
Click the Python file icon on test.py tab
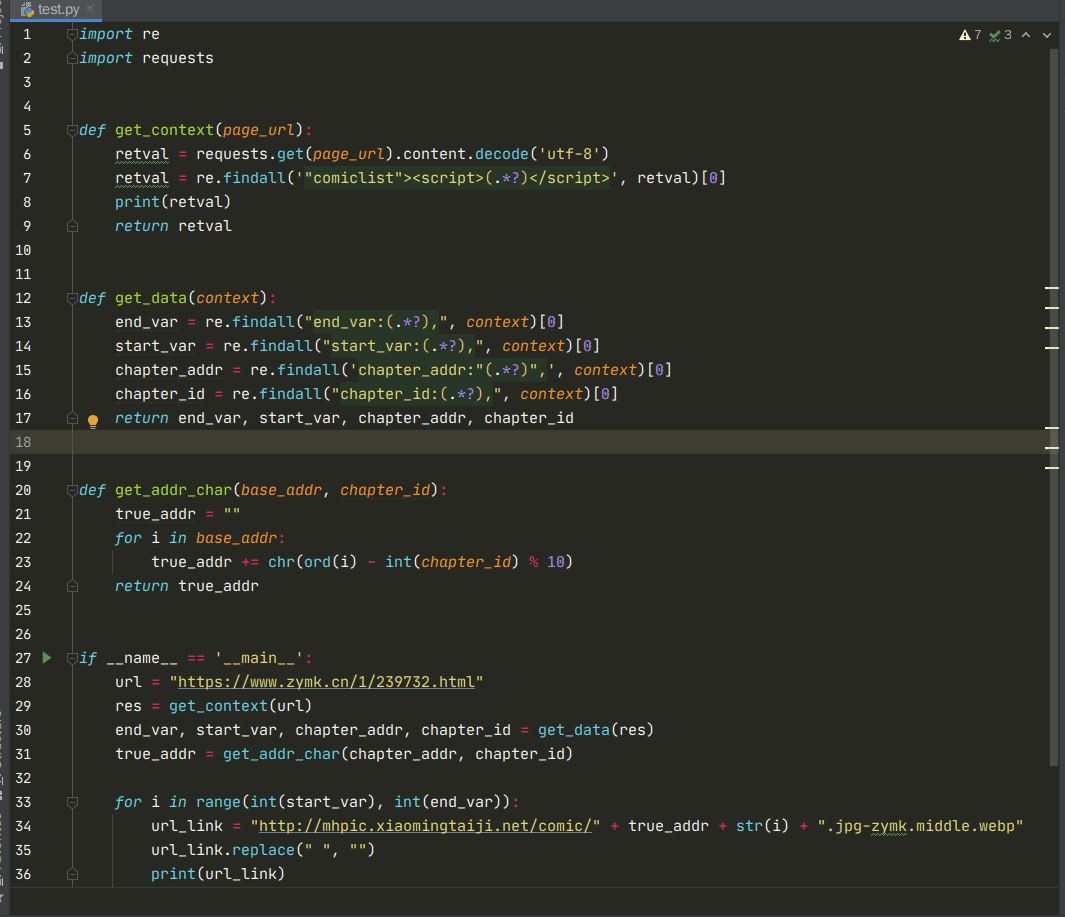pos(27,9)
